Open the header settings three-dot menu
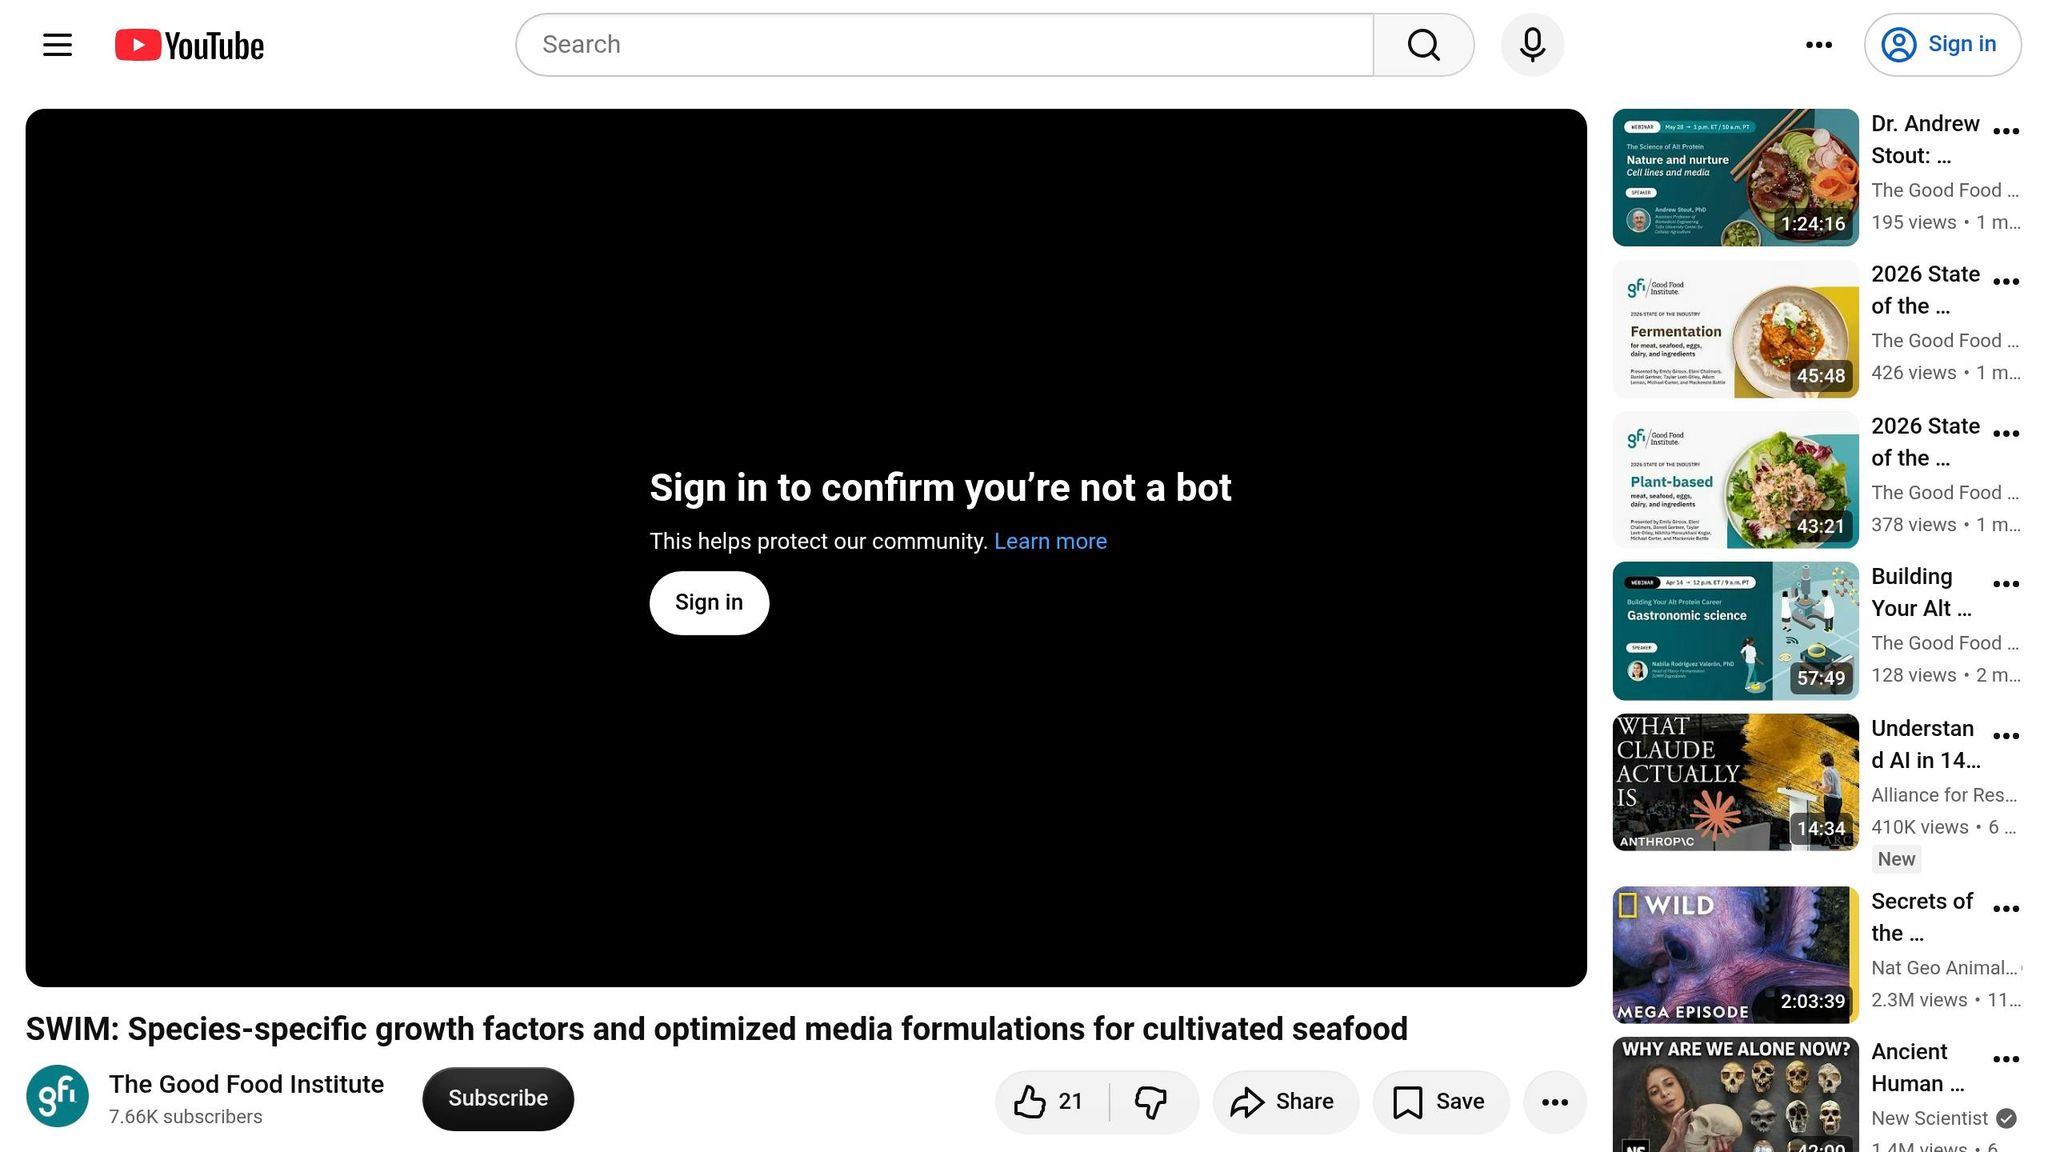Image resolution: width=2048 pixels, height=1152 pixels. (x=1819, y=45)
